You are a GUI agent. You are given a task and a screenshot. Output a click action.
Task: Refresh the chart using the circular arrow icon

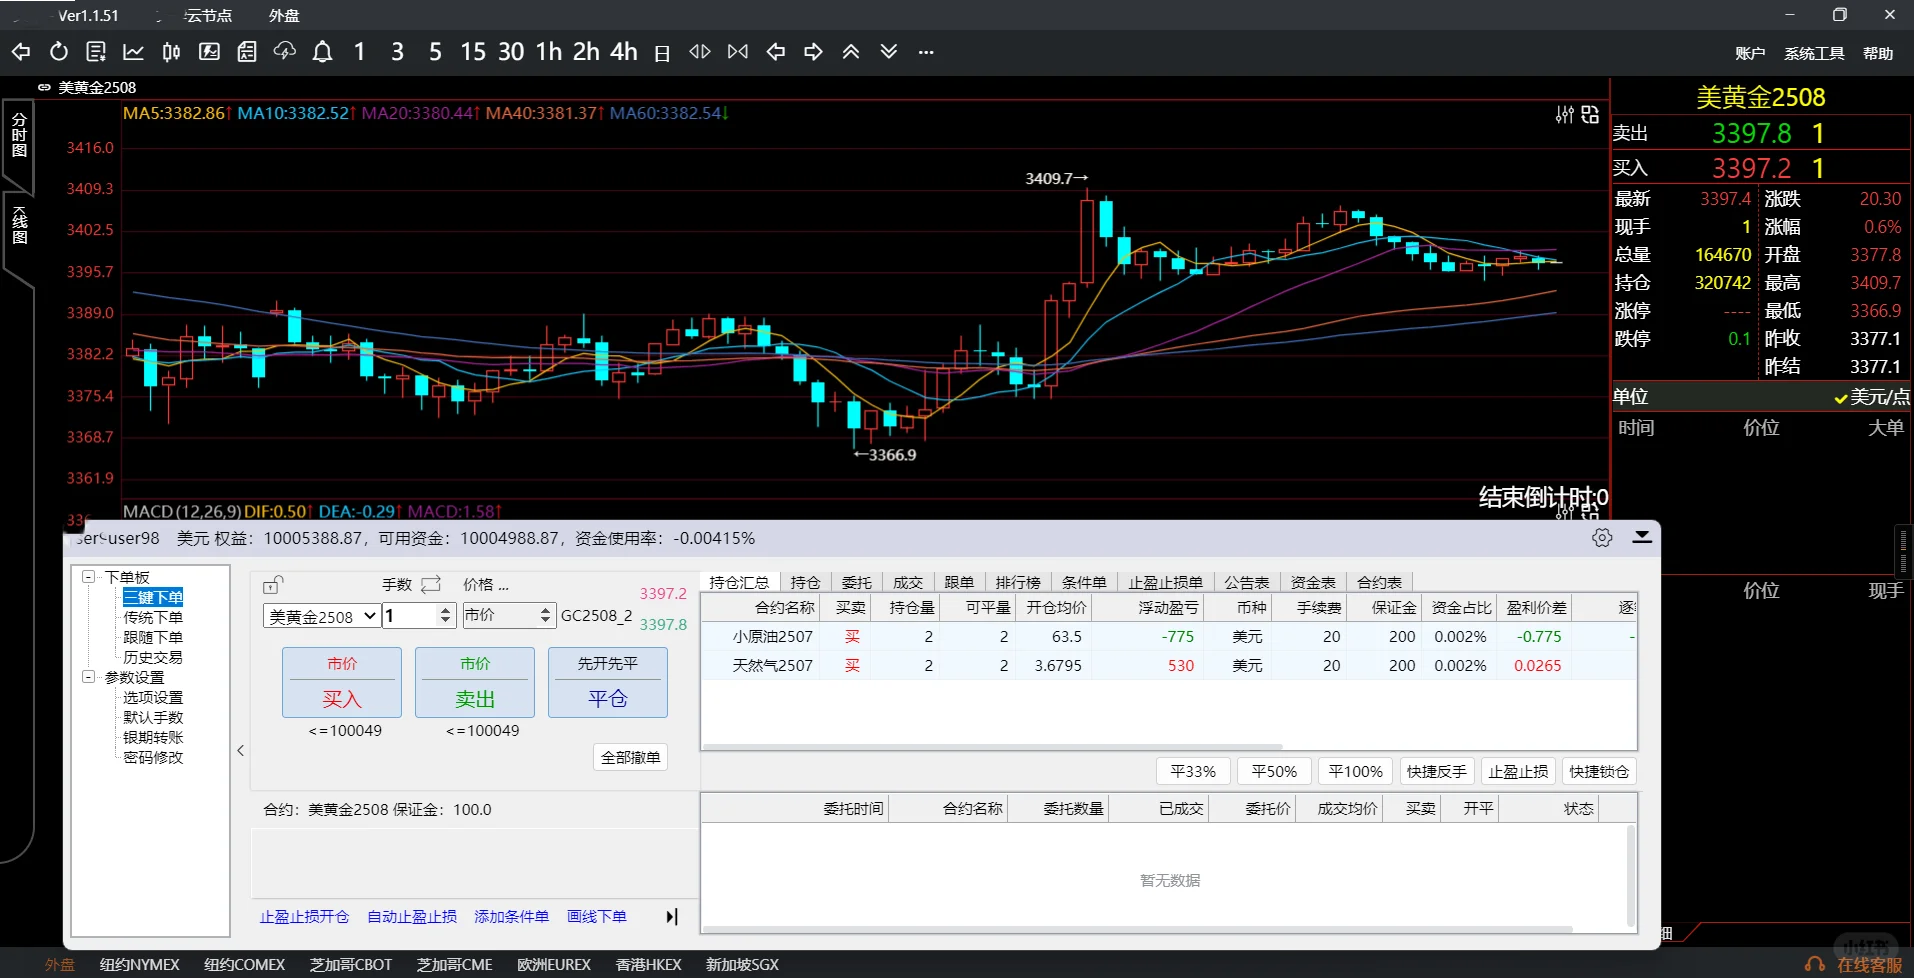(x=59, y=52)
